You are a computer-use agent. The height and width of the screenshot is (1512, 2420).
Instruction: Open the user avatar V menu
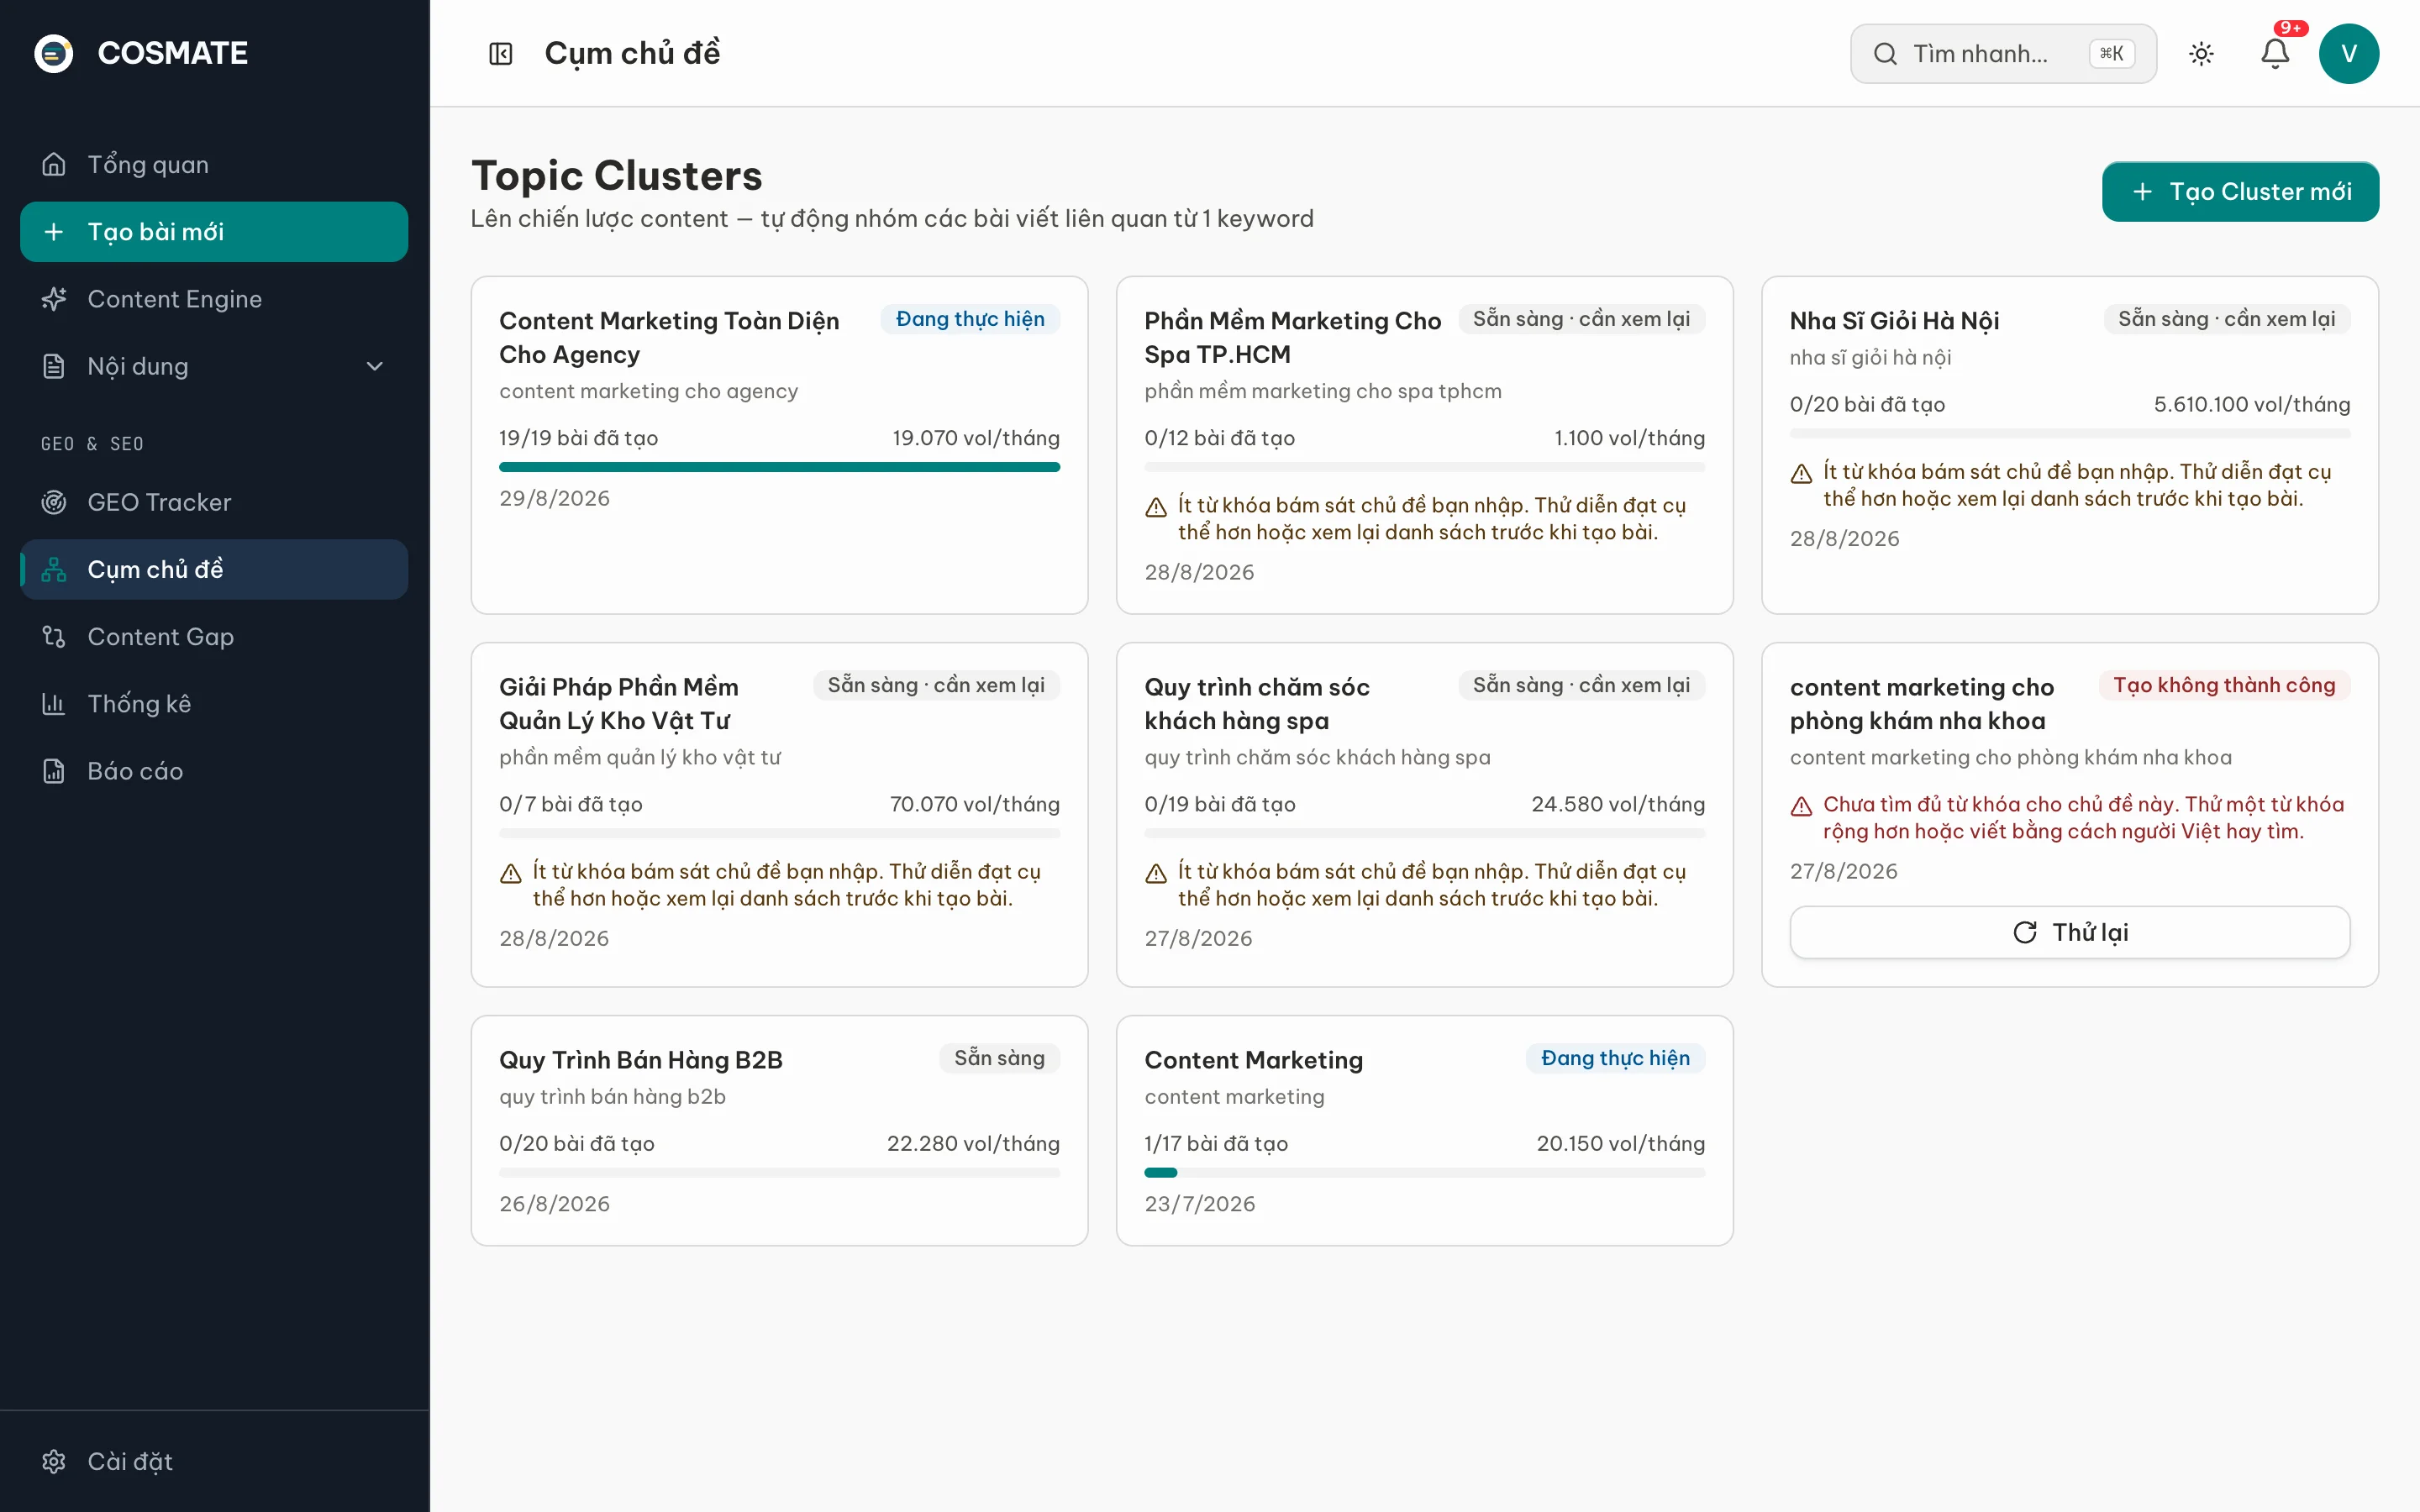click(x=2348, y=54)
